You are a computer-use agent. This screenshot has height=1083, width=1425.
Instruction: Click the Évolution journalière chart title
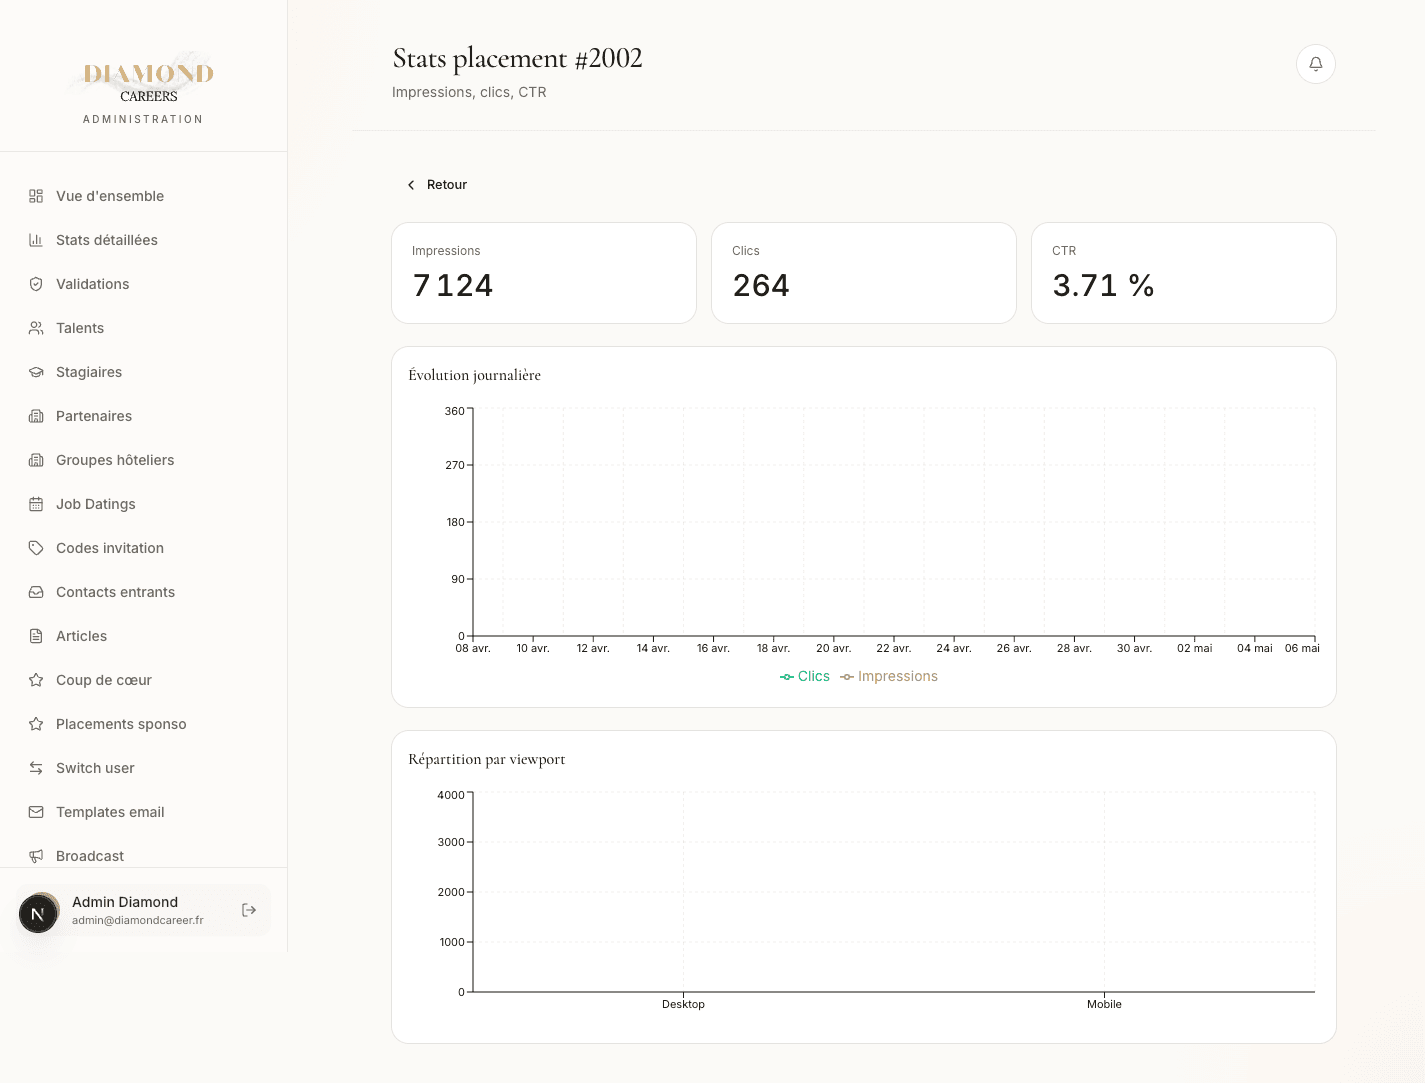pyautogui.click(x=475, y=375)
